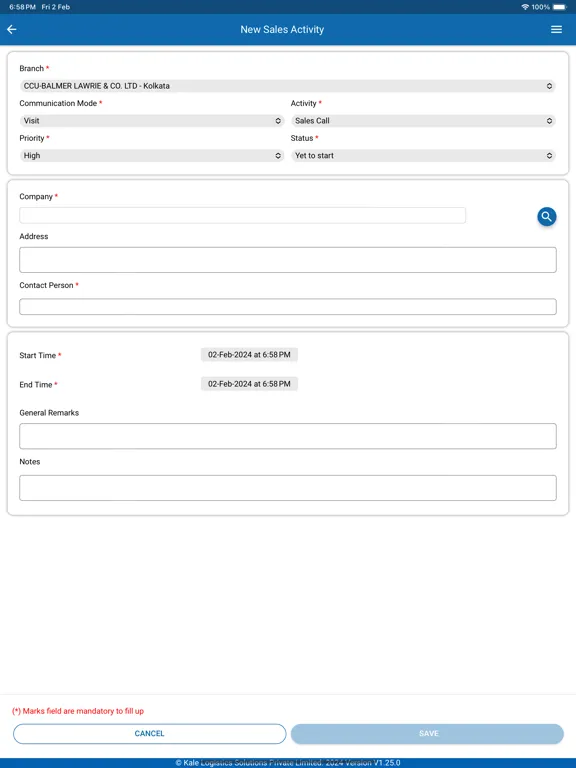Click the 6:58 PM status bar time
Image resolution: width=576 pixels, height=768 pixels.
pos(23,7)
